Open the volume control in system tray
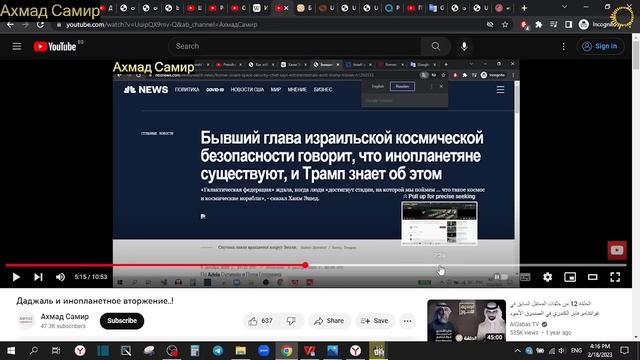The image size is (640, 360). point(561,351)
